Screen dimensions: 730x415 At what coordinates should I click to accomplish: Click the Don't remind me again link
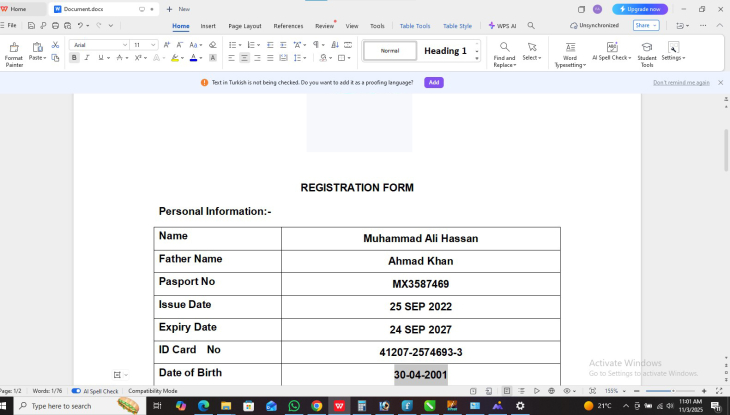point(681,82)
